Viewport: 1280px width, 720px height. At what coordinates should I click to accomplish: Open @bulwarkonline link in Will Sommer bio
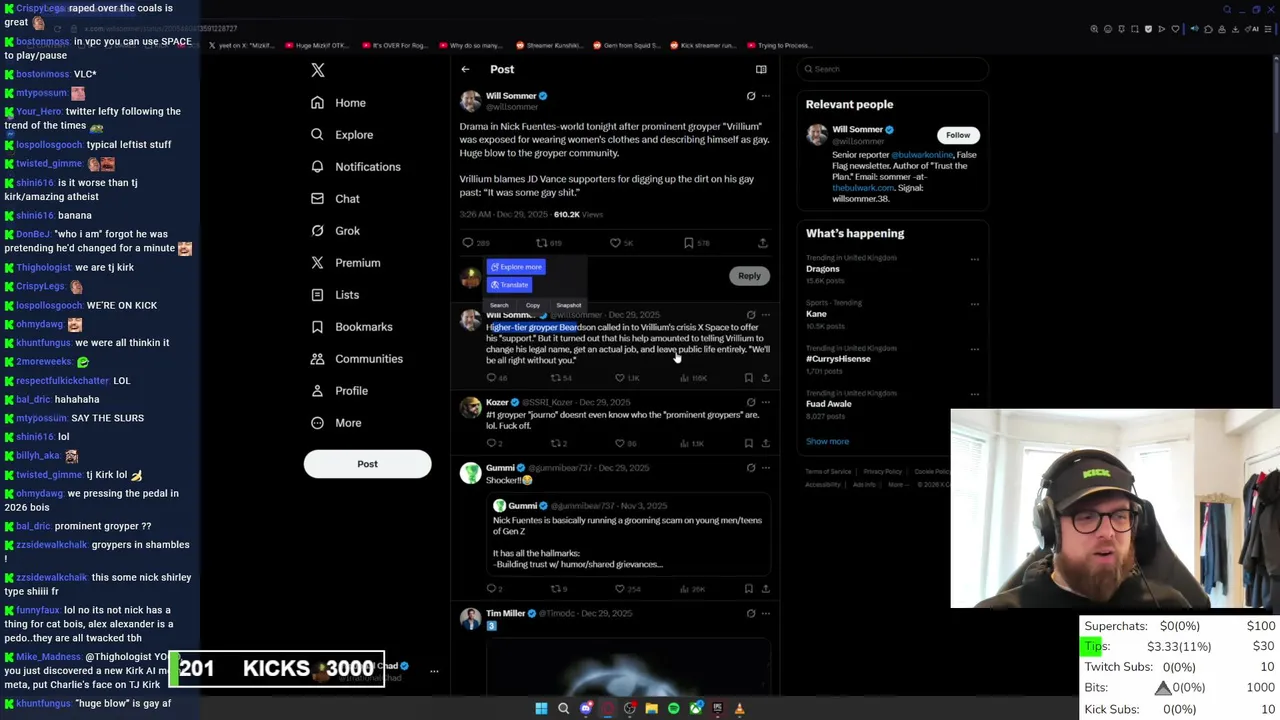tap(921, 155)
